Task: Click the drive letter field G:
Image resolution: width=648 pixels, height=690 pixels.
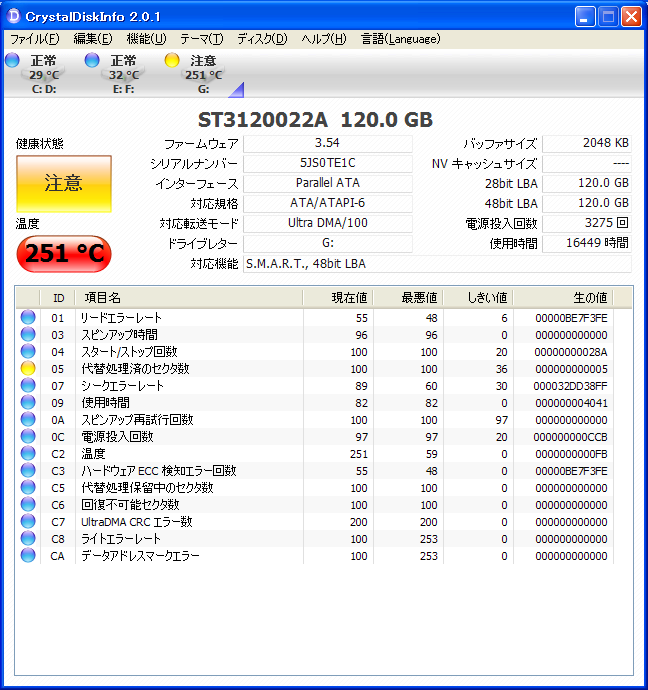Action: [x=328, y=243]
